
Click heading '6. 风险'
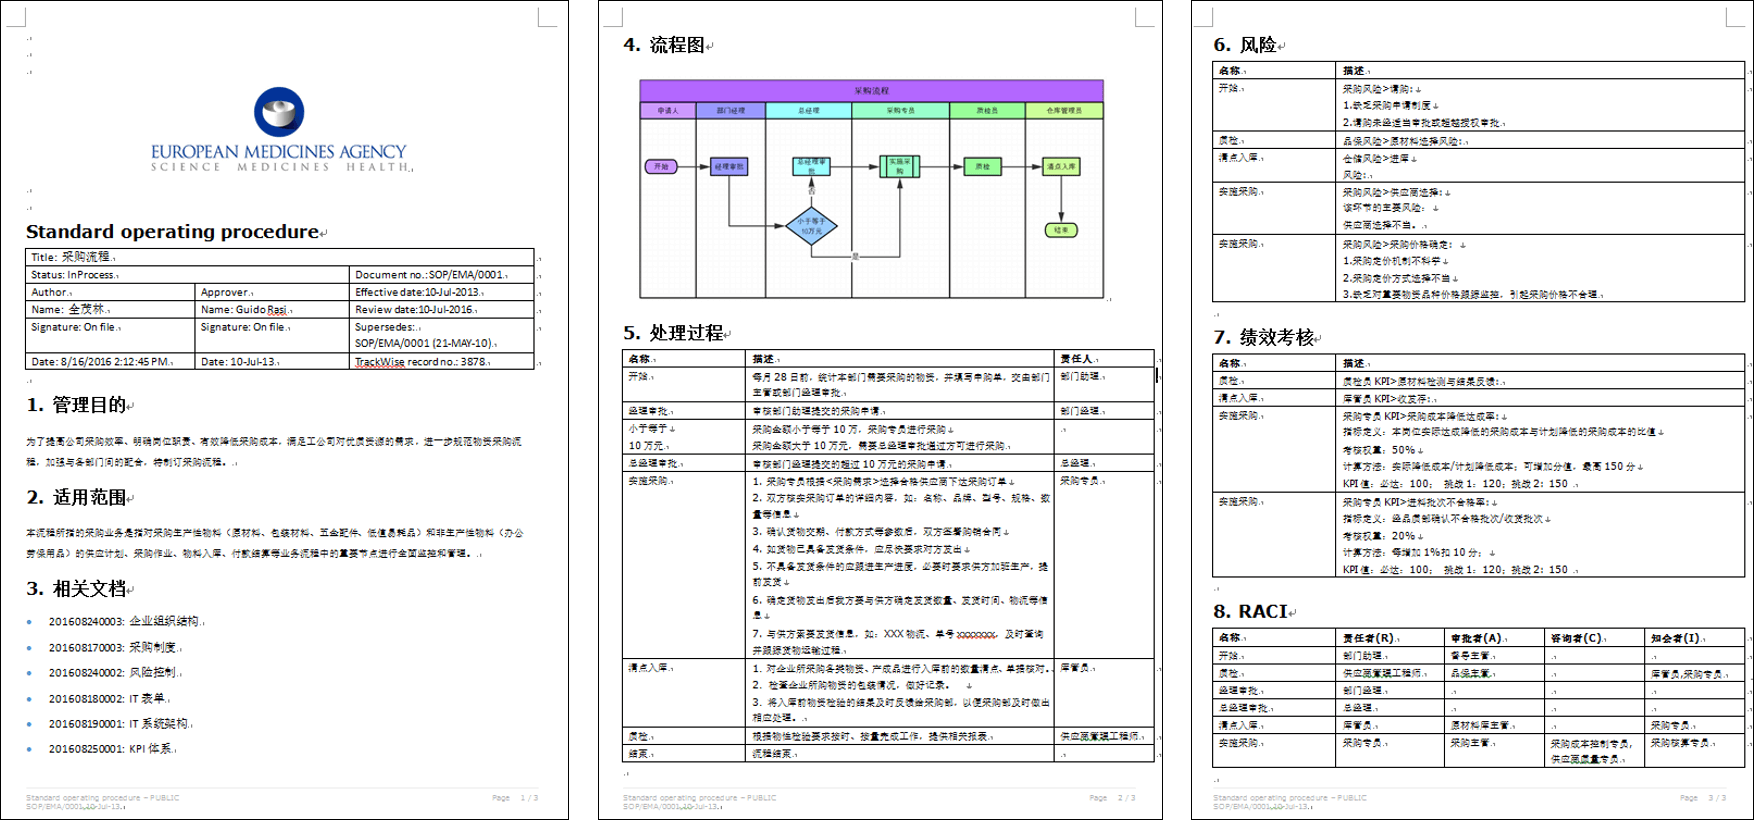point(1245,45)
